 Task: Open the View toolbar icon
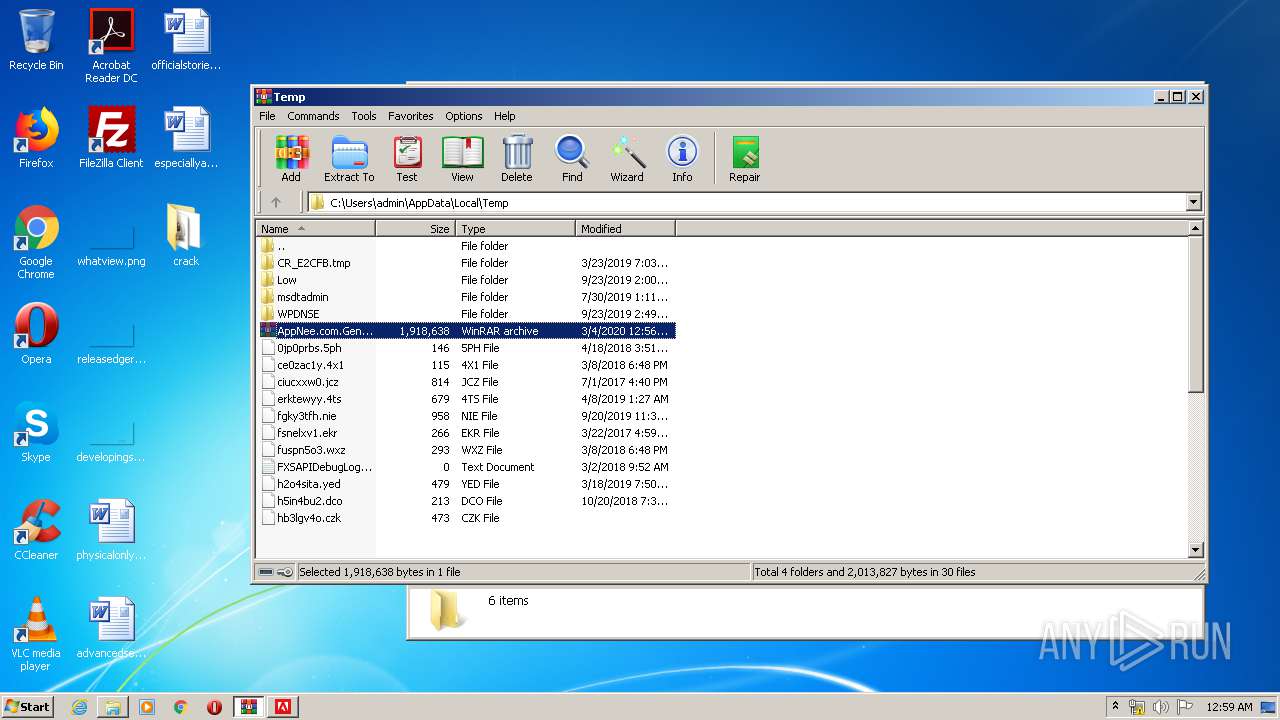pyautogui.click(x=462, y=159)
